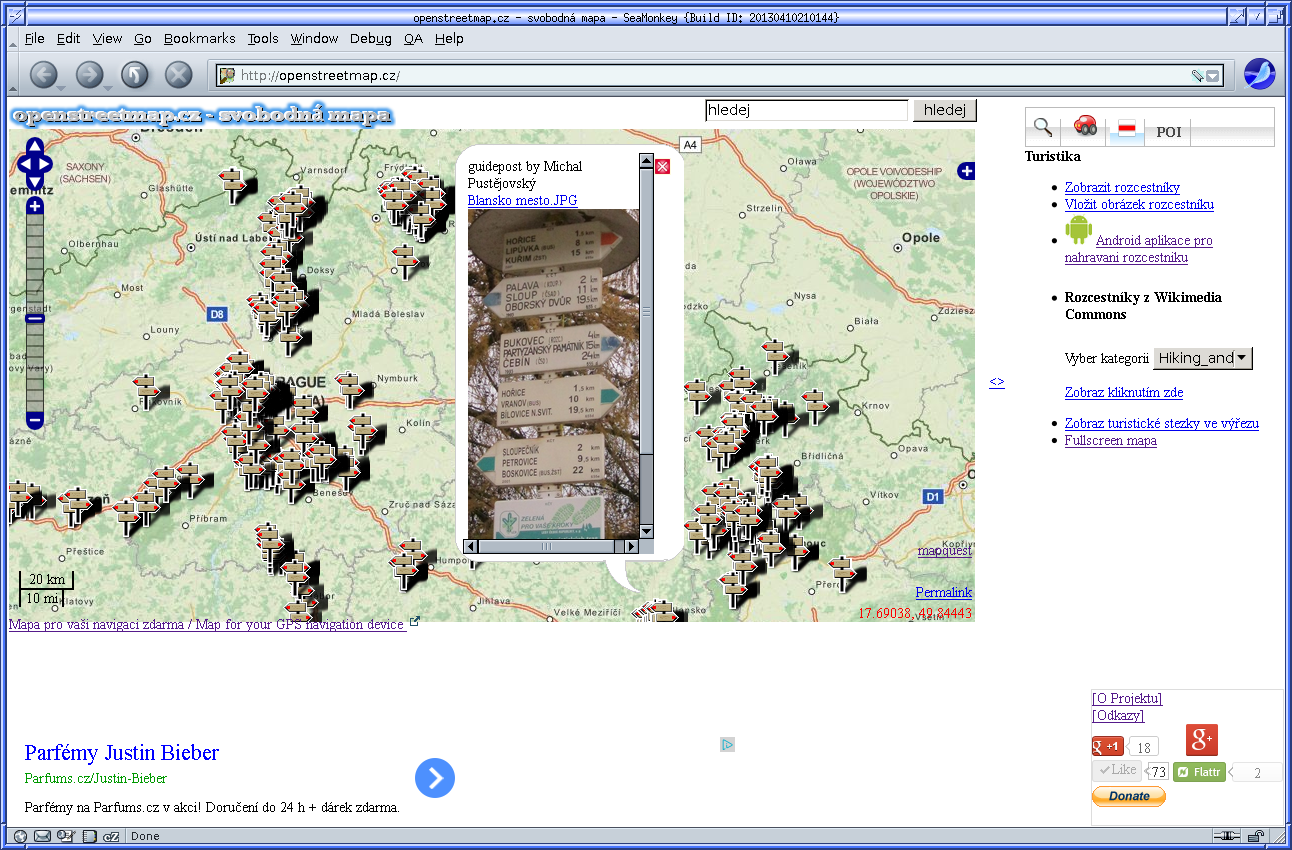Open the Blansko mesto.JPG link
The height and width of the screenshot is (850, 1292).
click(x=522, y=200)
